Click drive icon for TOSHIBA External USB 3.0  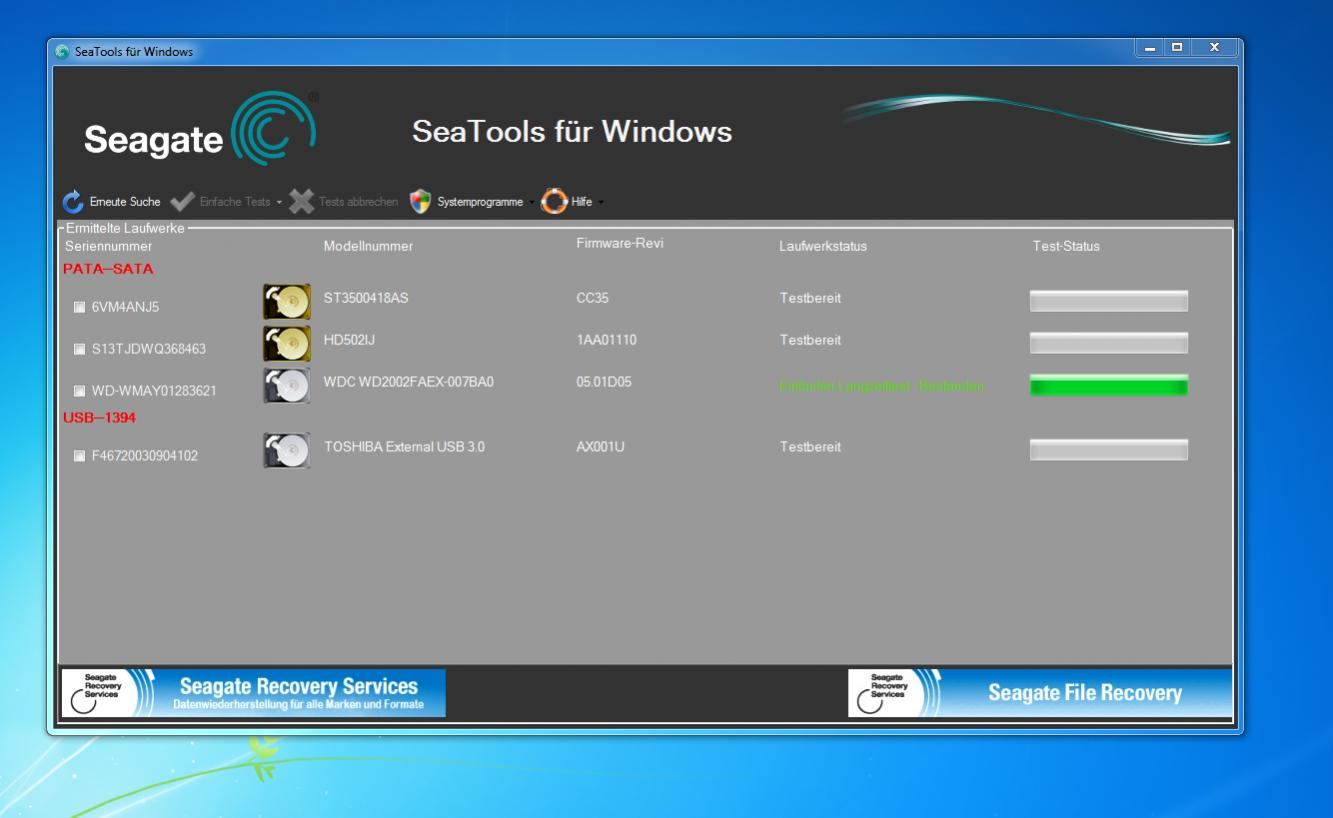(x=287, y=450)
